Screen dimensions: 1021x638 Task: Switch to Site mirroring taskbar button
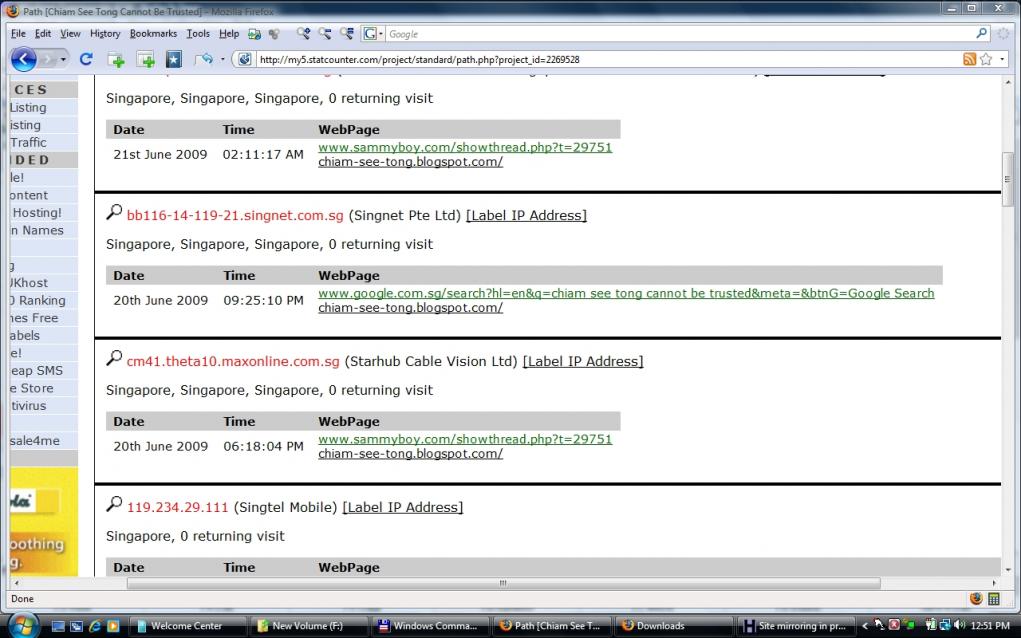[795, 626]
